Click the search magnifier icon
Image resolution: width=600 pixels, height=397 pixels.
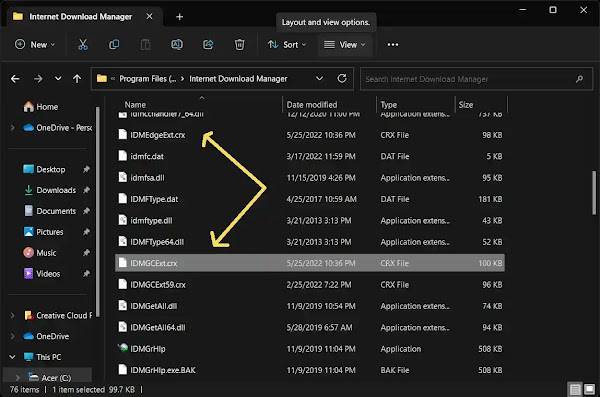click(x=579, y=79)
